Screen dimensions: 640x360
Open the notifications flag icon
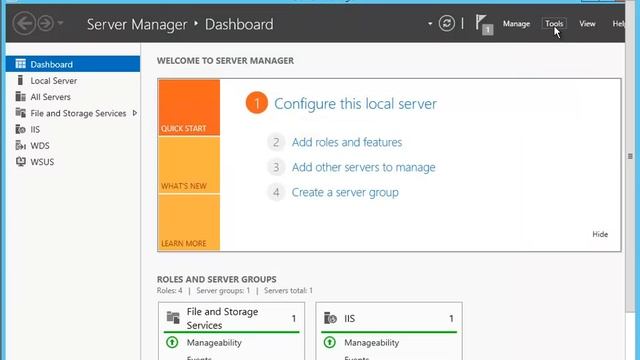click(x=484, y=24)
